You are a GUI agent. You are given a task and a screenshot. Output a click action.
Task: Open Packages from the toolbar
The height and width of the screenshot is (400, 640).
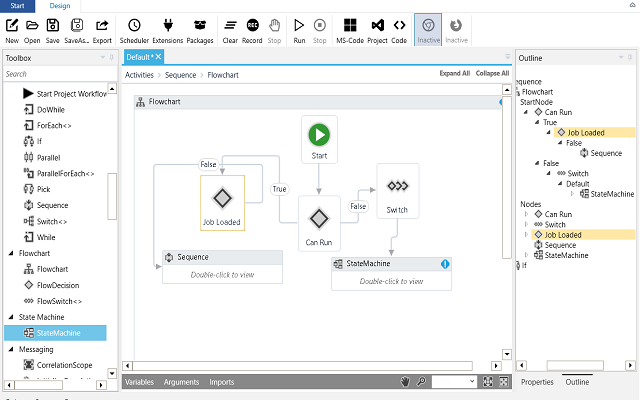tap(200, 27)
